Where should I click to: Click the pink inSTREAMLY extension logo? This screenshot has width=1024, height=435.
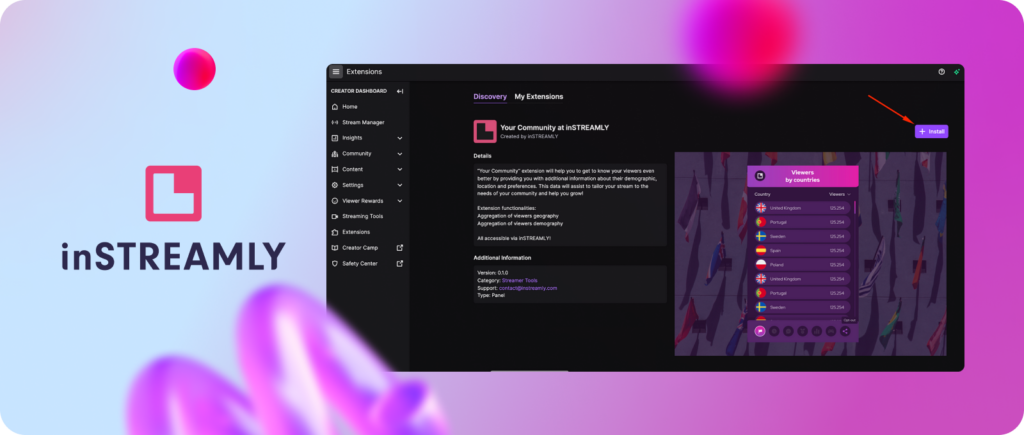click(x=485, y=131)
